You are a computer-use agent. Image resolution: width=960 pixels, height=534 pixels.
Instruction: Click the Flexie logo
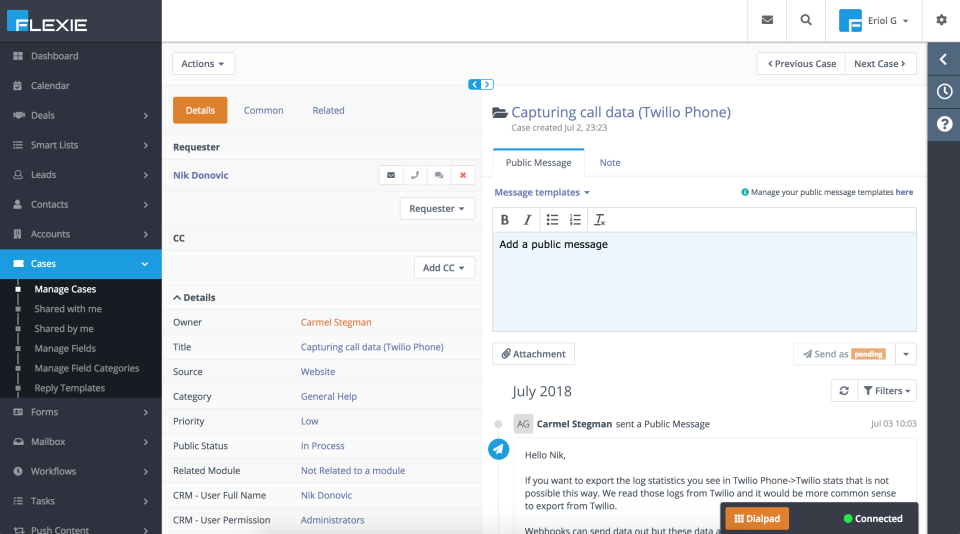click(x=47, y=21)
